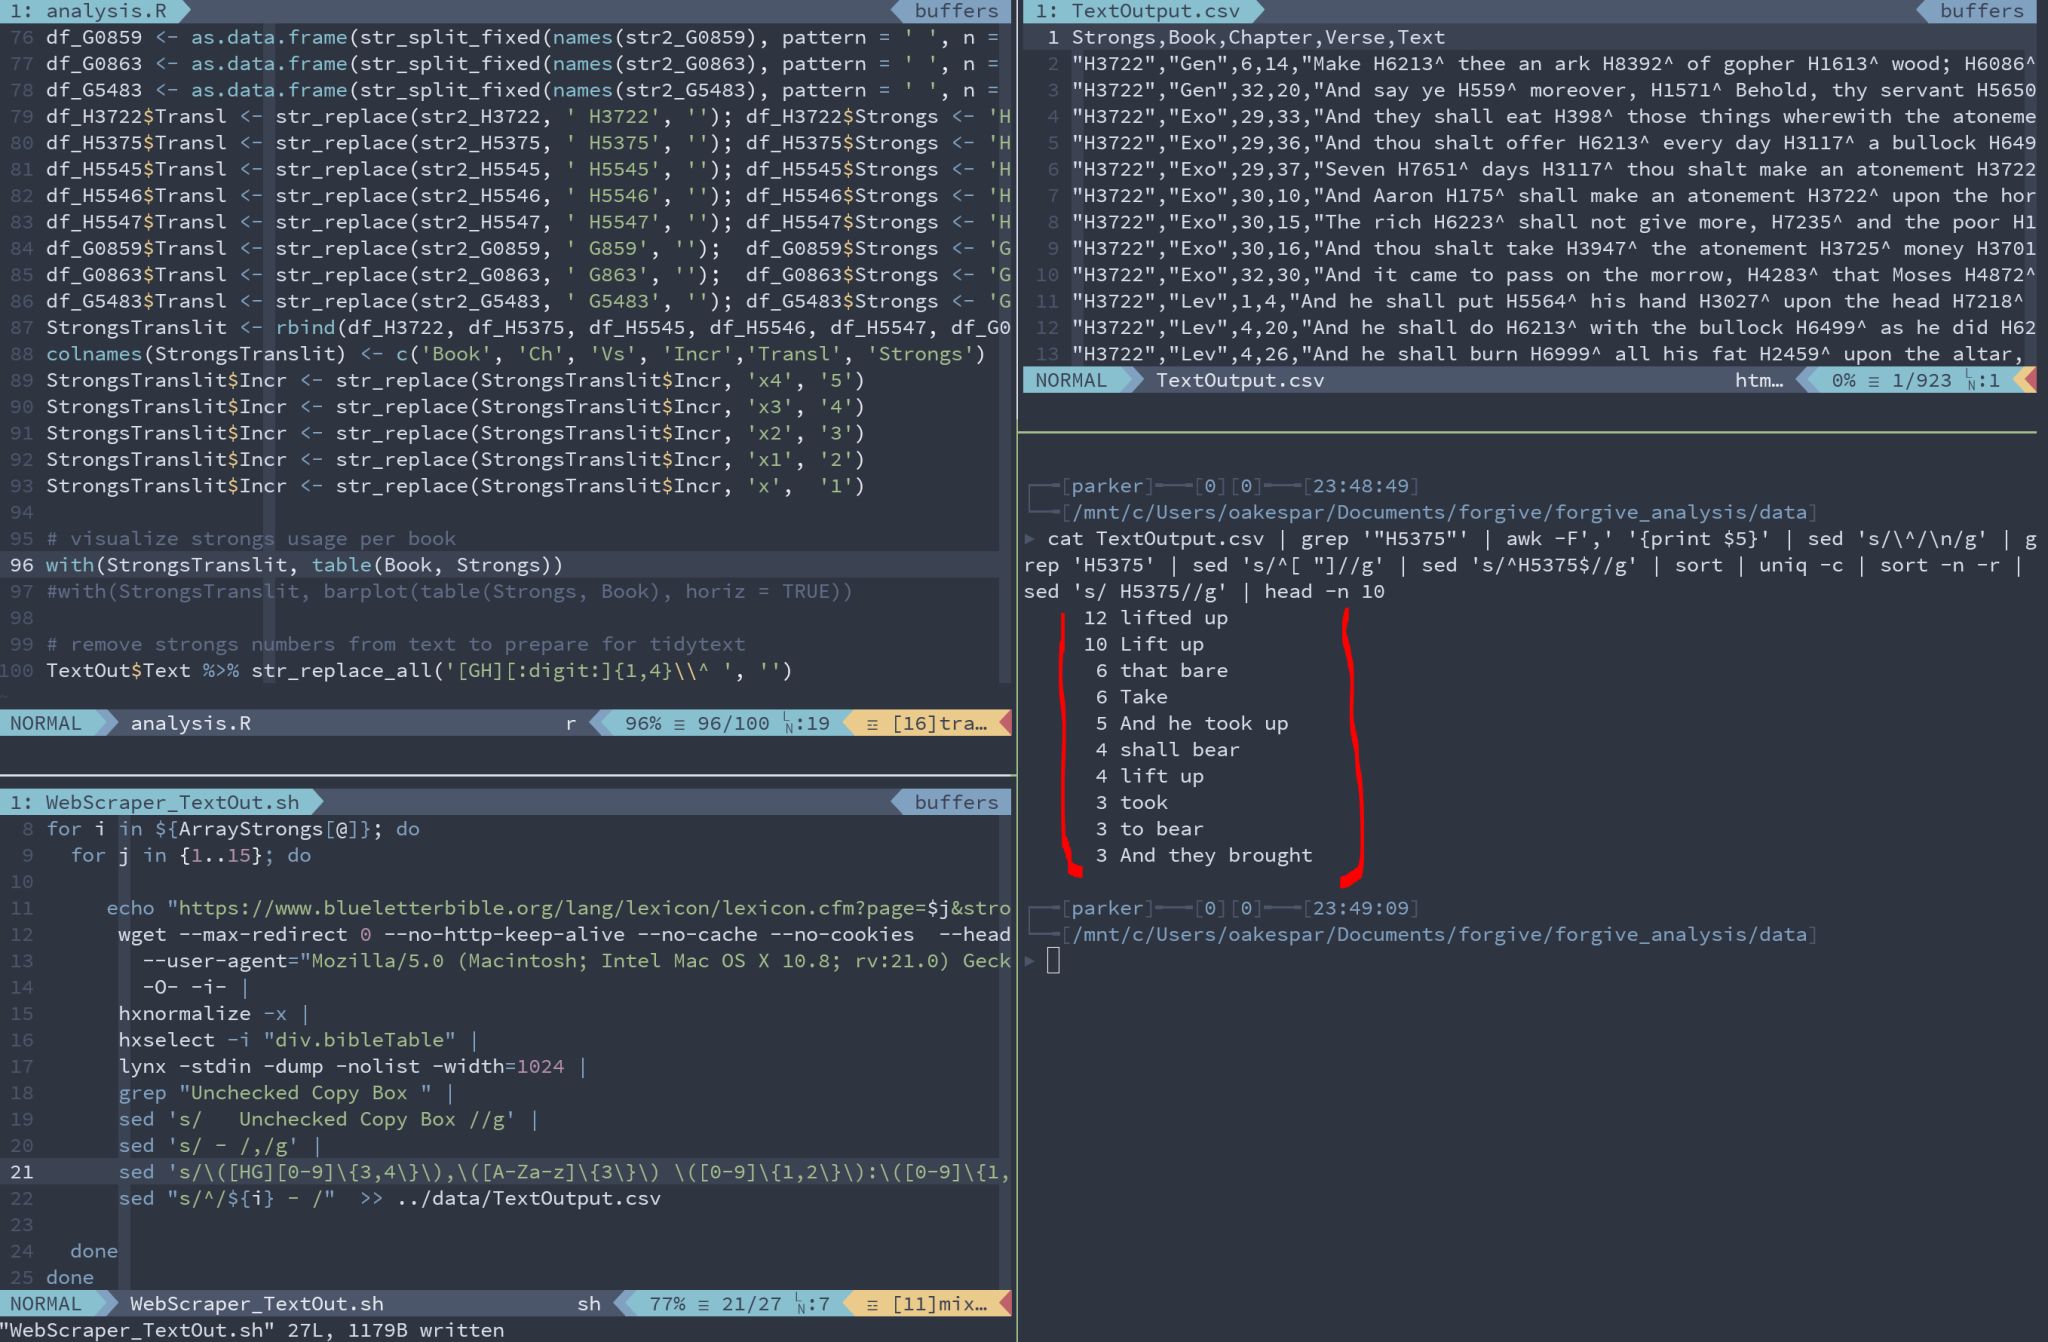The height and width of the screenshot is (1342, 2048).
Task: Click NORMAL mode indicator in WebScraper statusline
Action: pos(46,1304)
